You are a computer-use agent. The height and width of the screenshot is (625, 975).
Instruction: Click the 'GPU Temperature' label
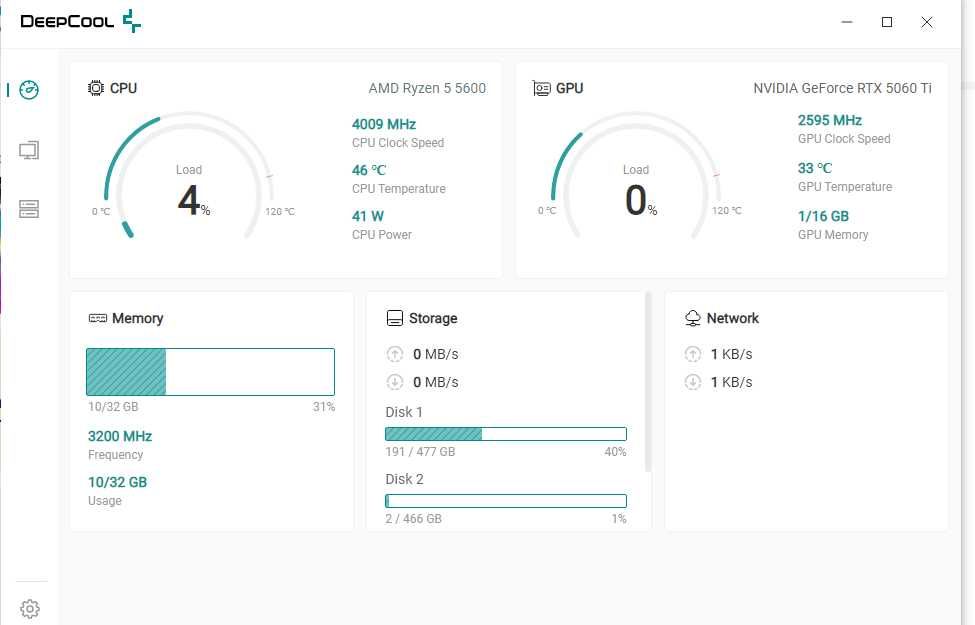pyautogui.click(x=844, y=187)
